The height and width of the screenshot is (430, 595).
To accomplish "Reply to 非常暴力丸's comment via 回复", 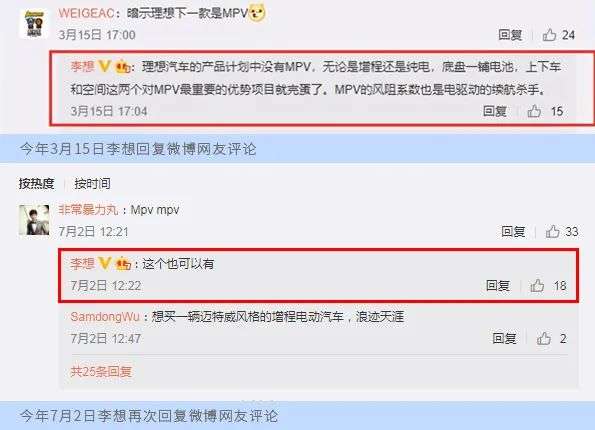I will point(513,232).
